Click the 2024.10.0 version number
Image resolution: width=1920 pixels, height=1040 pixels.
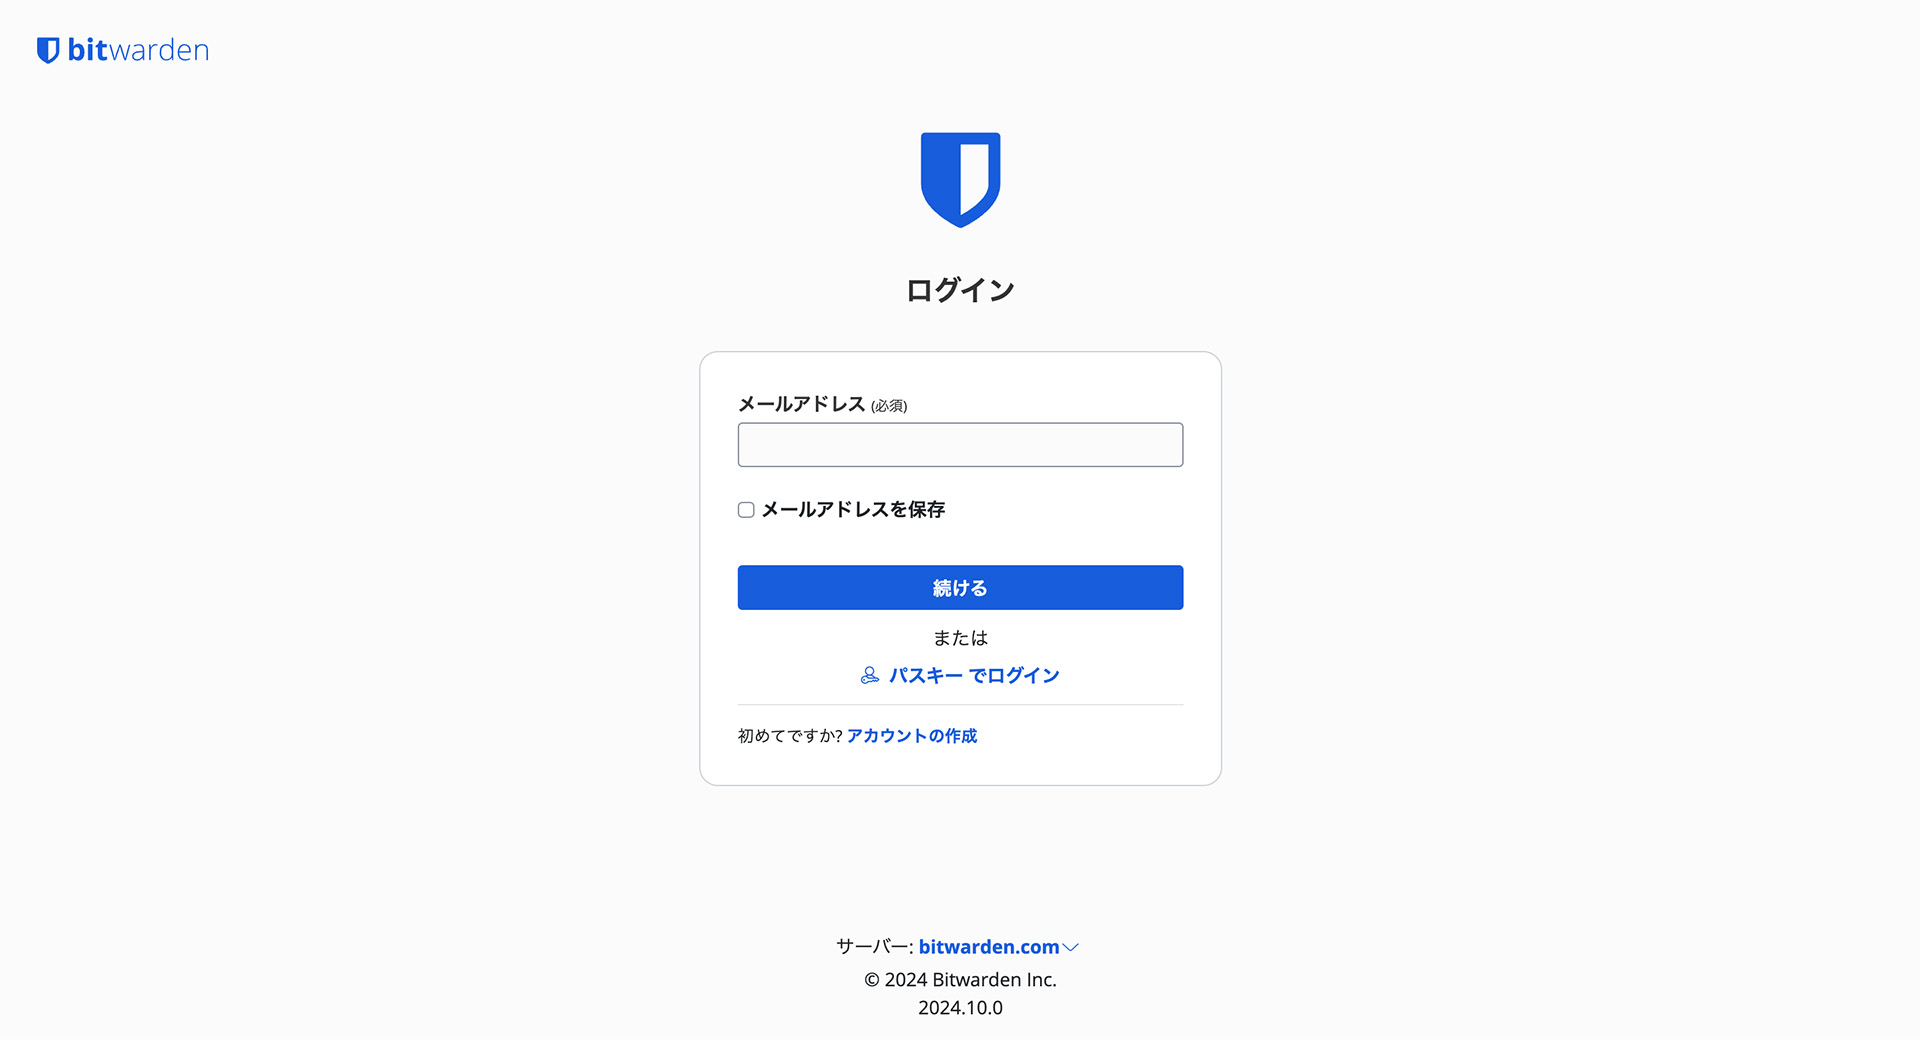pos(960,1008)
